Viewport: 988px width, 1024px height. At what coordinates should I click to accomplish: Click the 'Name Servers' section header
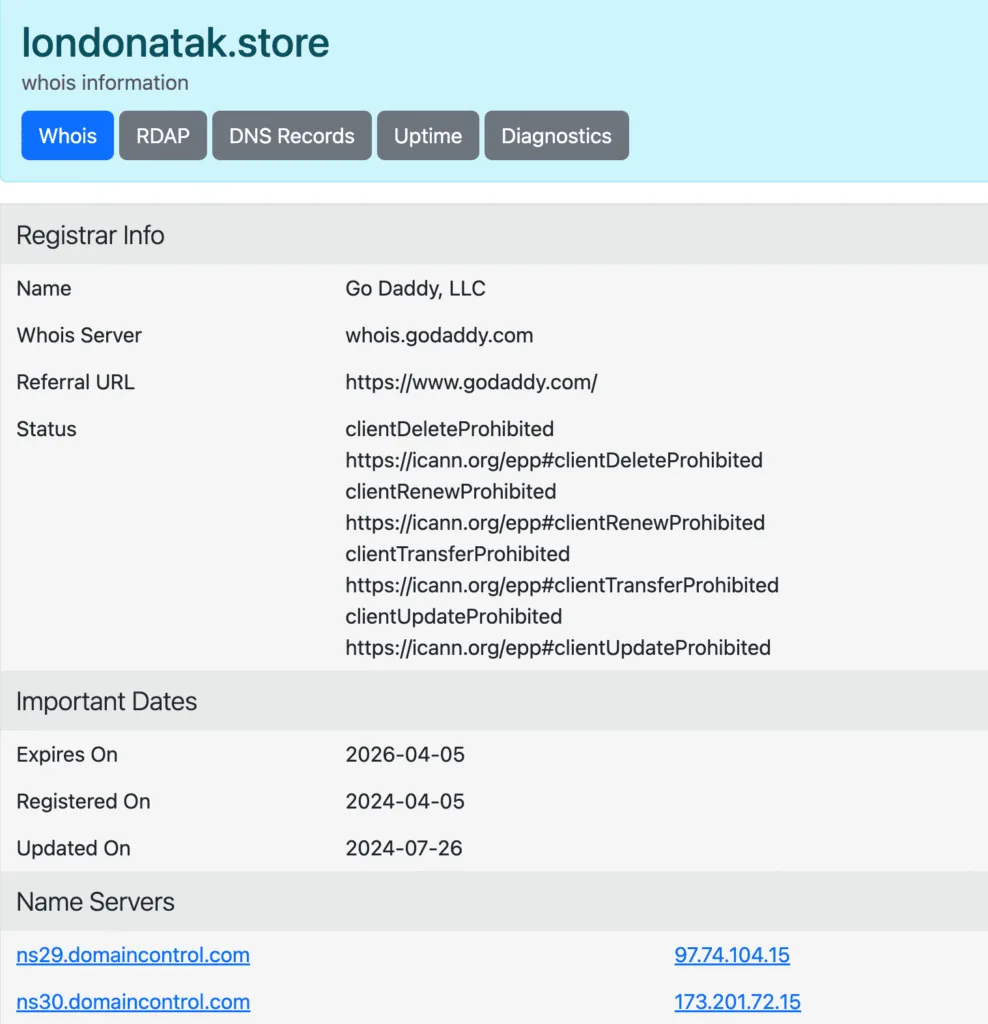click(95, 902)
